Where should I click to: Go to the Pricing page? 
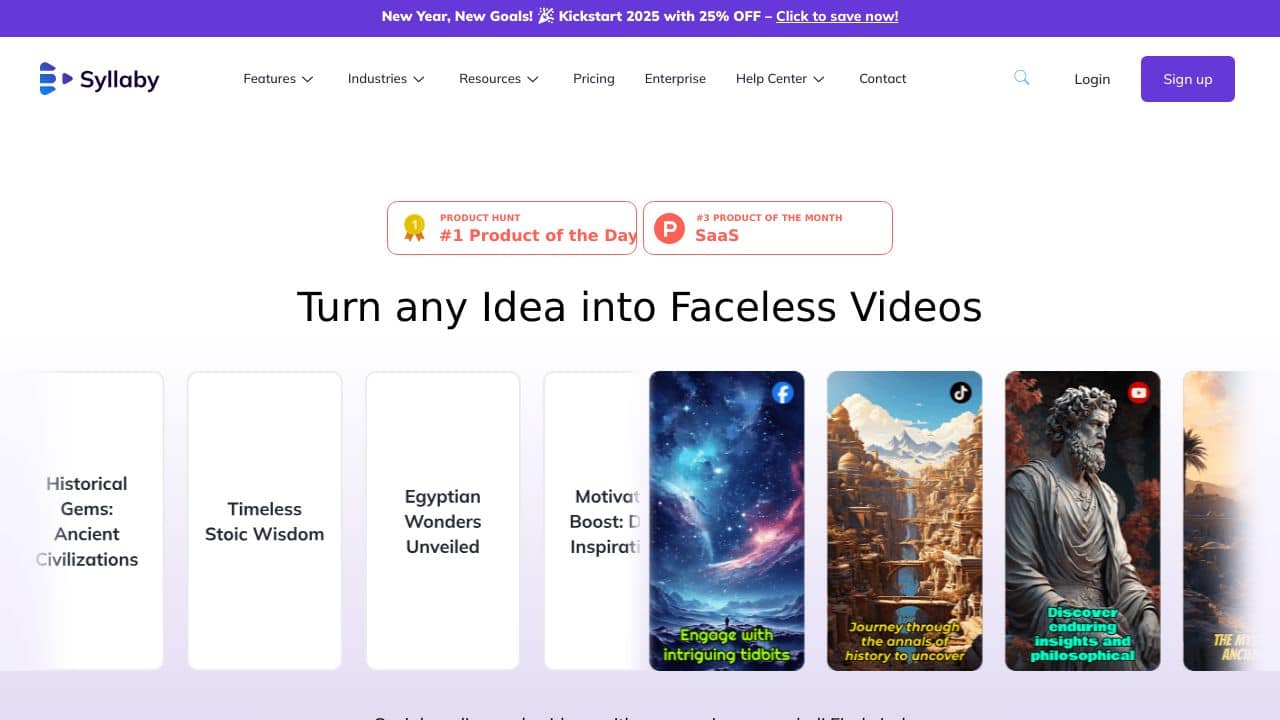594,79
